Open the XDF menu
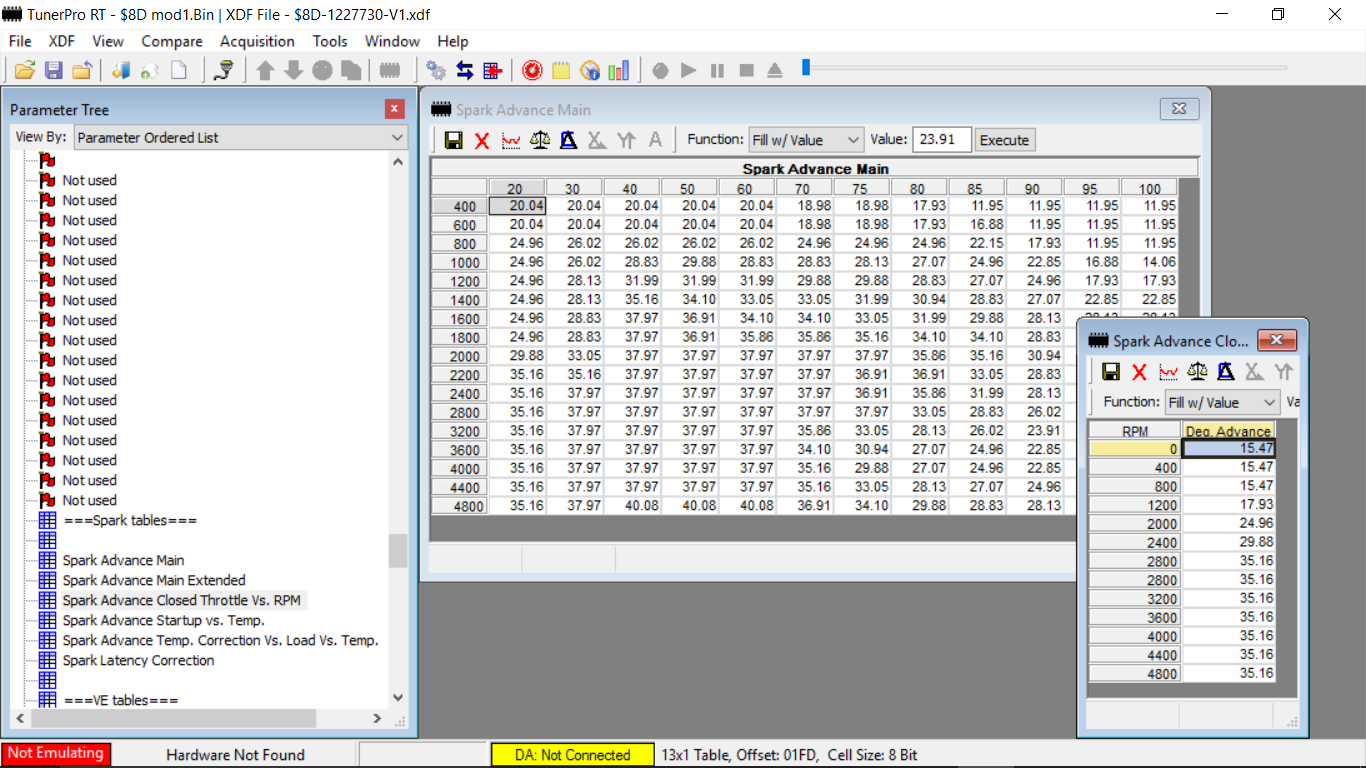This screenshot has height=768, width=1366. pyautogui.click(x=62, y=41)
